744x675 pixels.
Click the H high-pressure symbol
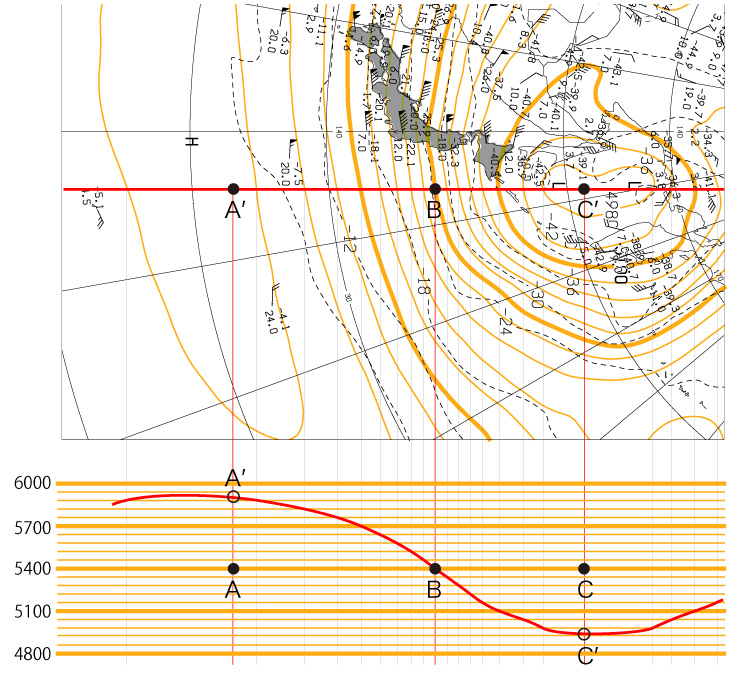coord(192,140)
